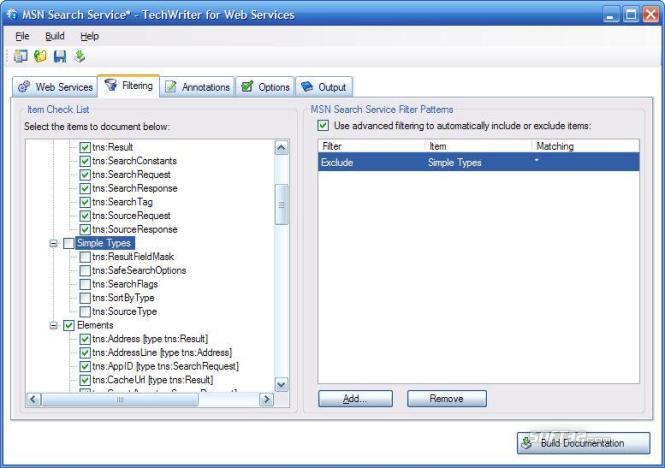Uncheck the Elements group checkbox
Screen dimensions: 665x468
69,325
